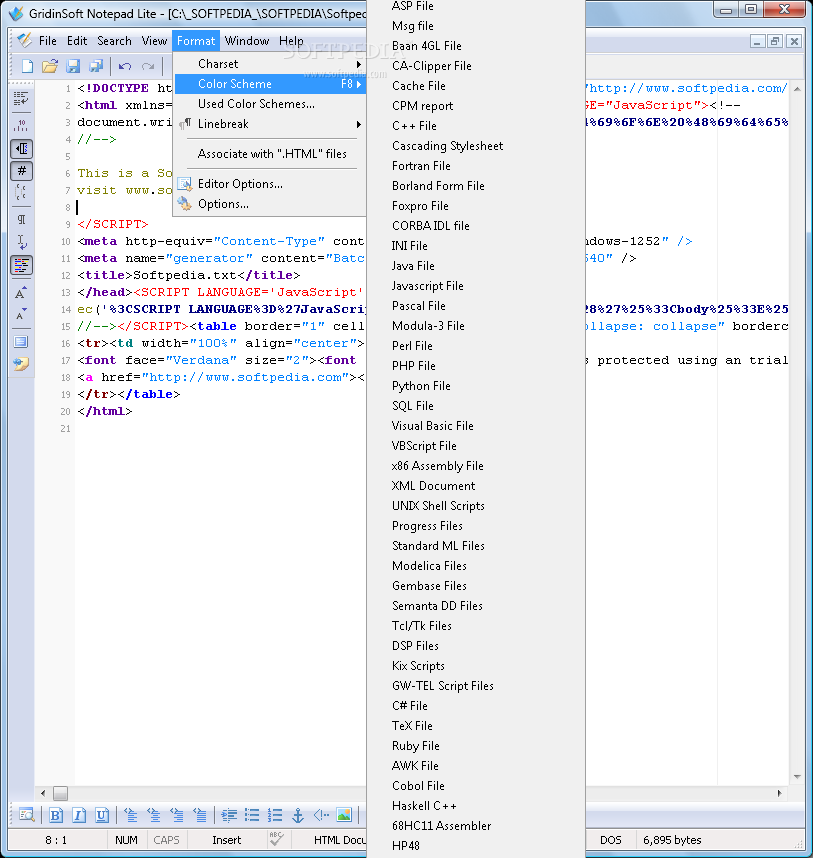Select Javascript File color scheme
The height and width of the screenshot is (858, 813).
[x=476, y=286]
